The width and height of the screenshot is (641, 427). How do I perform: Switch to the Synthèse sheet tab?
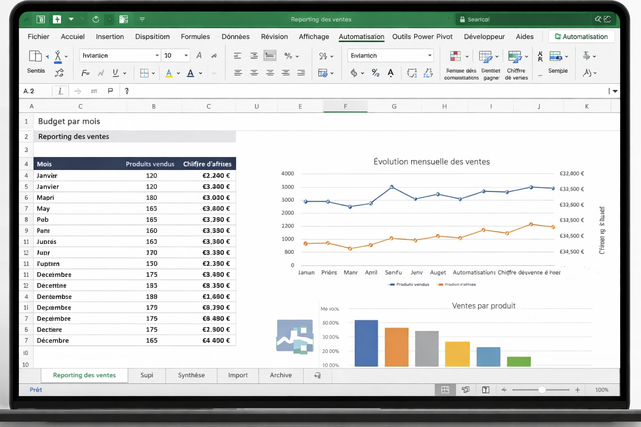point(191,375)
